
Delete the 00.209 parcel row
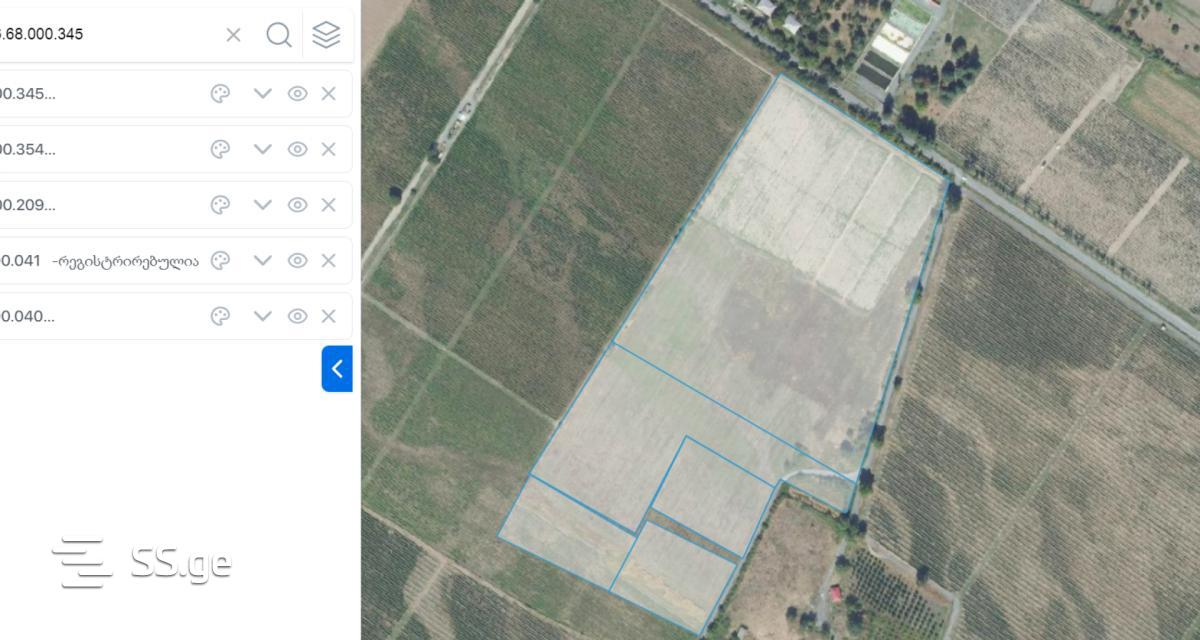pyautogui.click(x=328, y=205)
